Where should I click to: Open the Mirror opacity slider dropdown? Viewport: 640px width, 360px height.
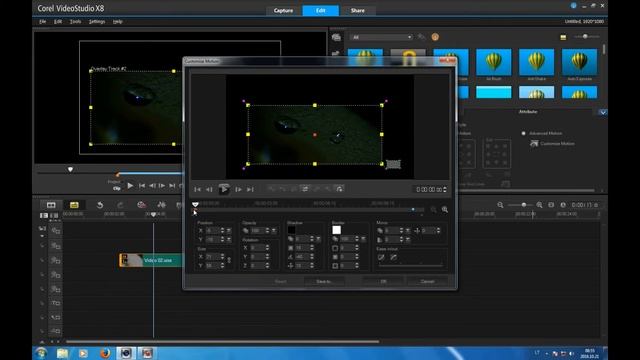tap(407, 231)
